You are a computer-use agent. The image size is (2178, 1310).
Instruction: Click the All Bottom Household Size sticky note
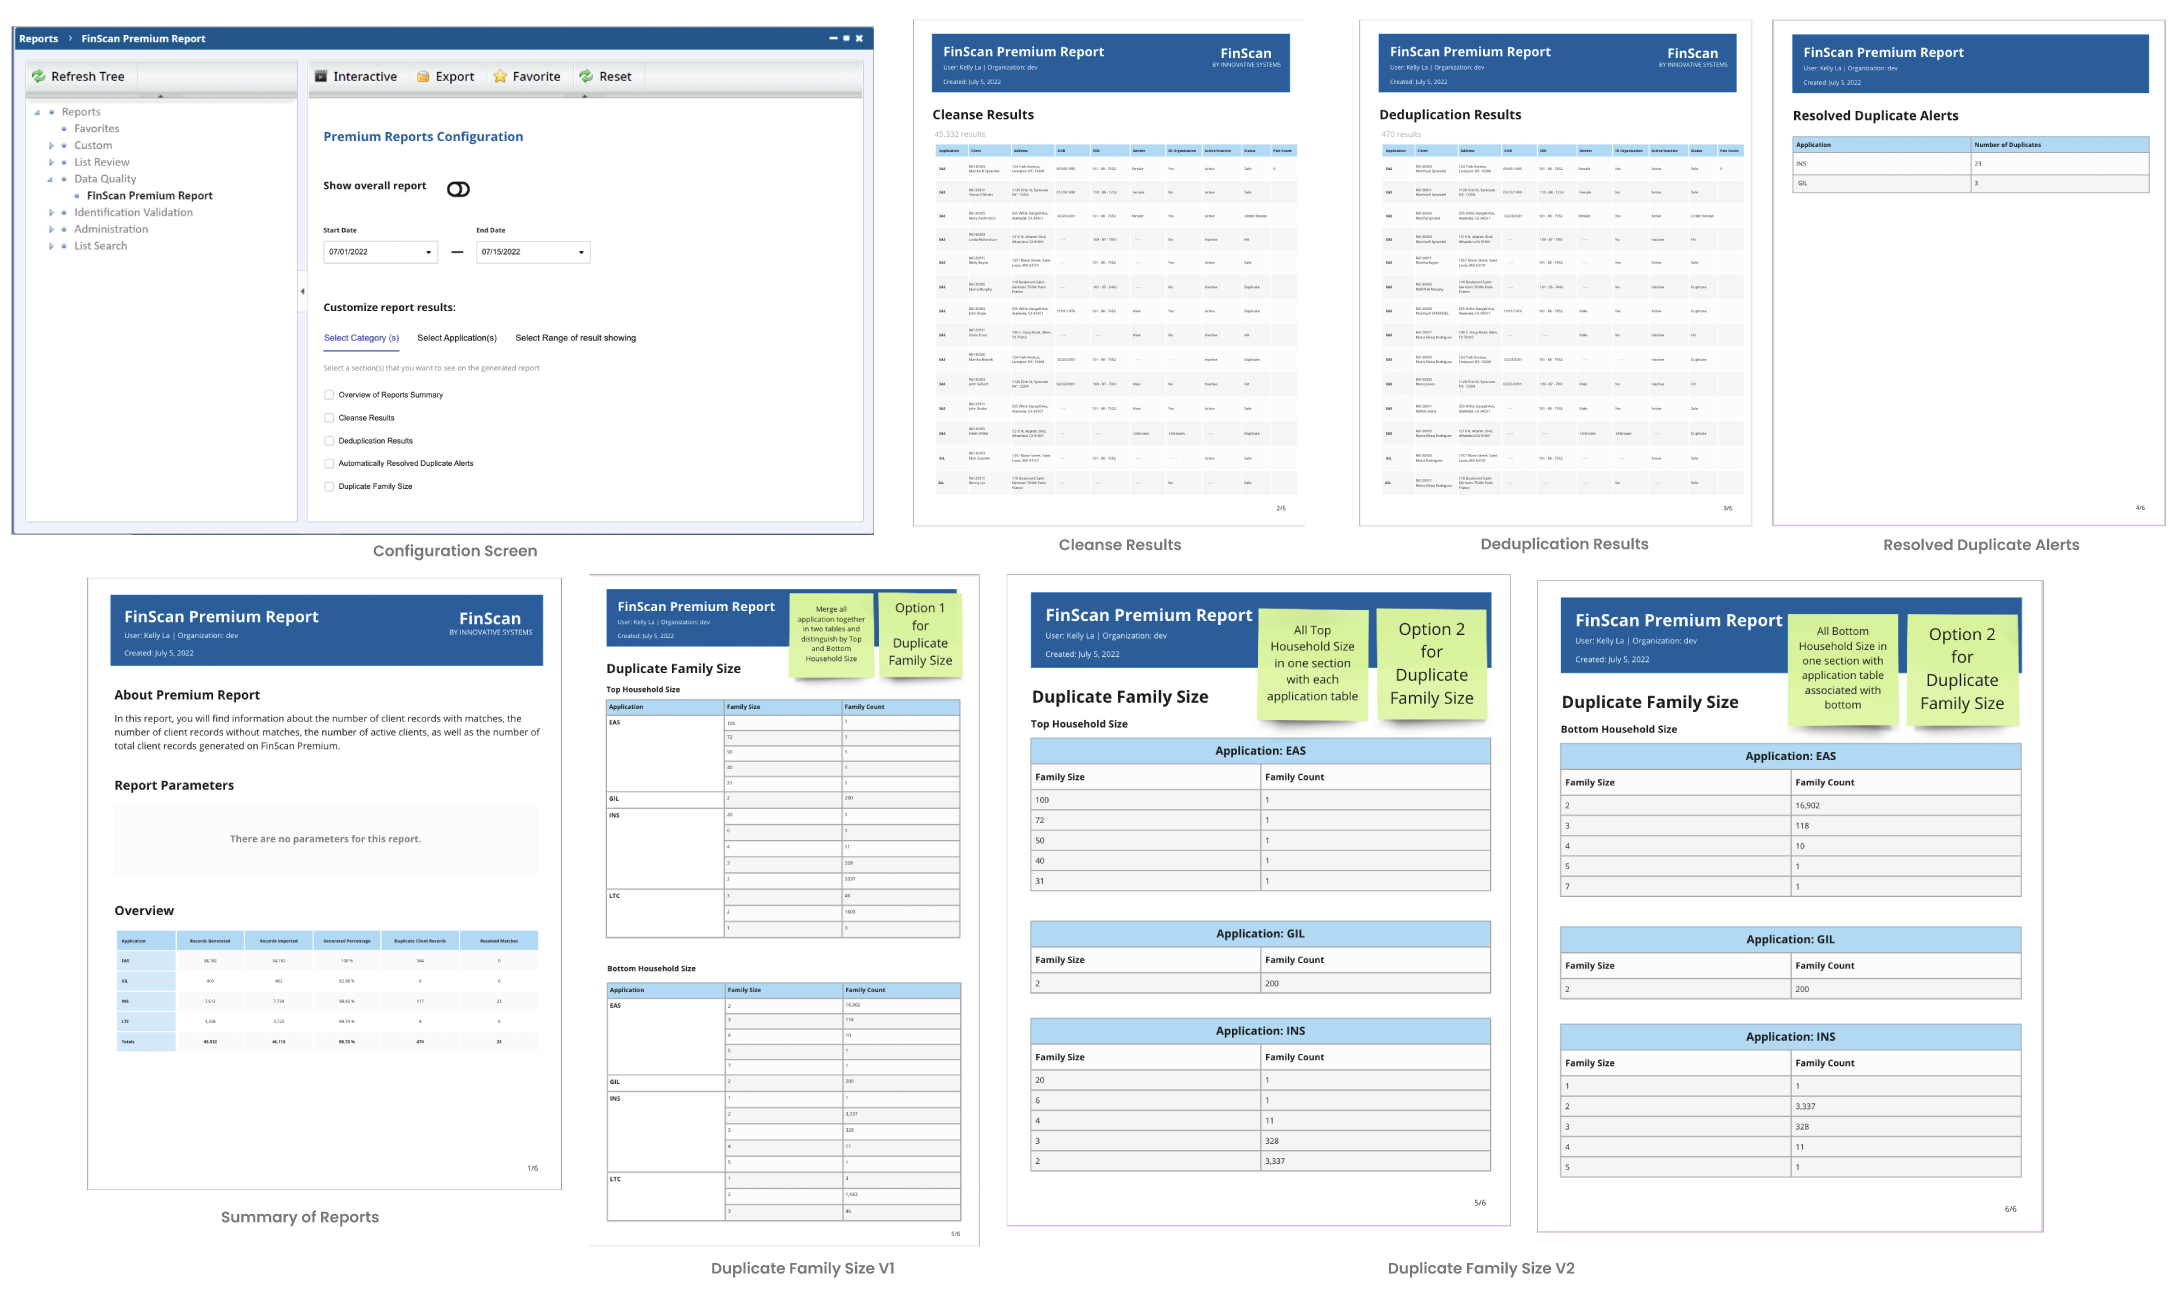point(1842,669)
